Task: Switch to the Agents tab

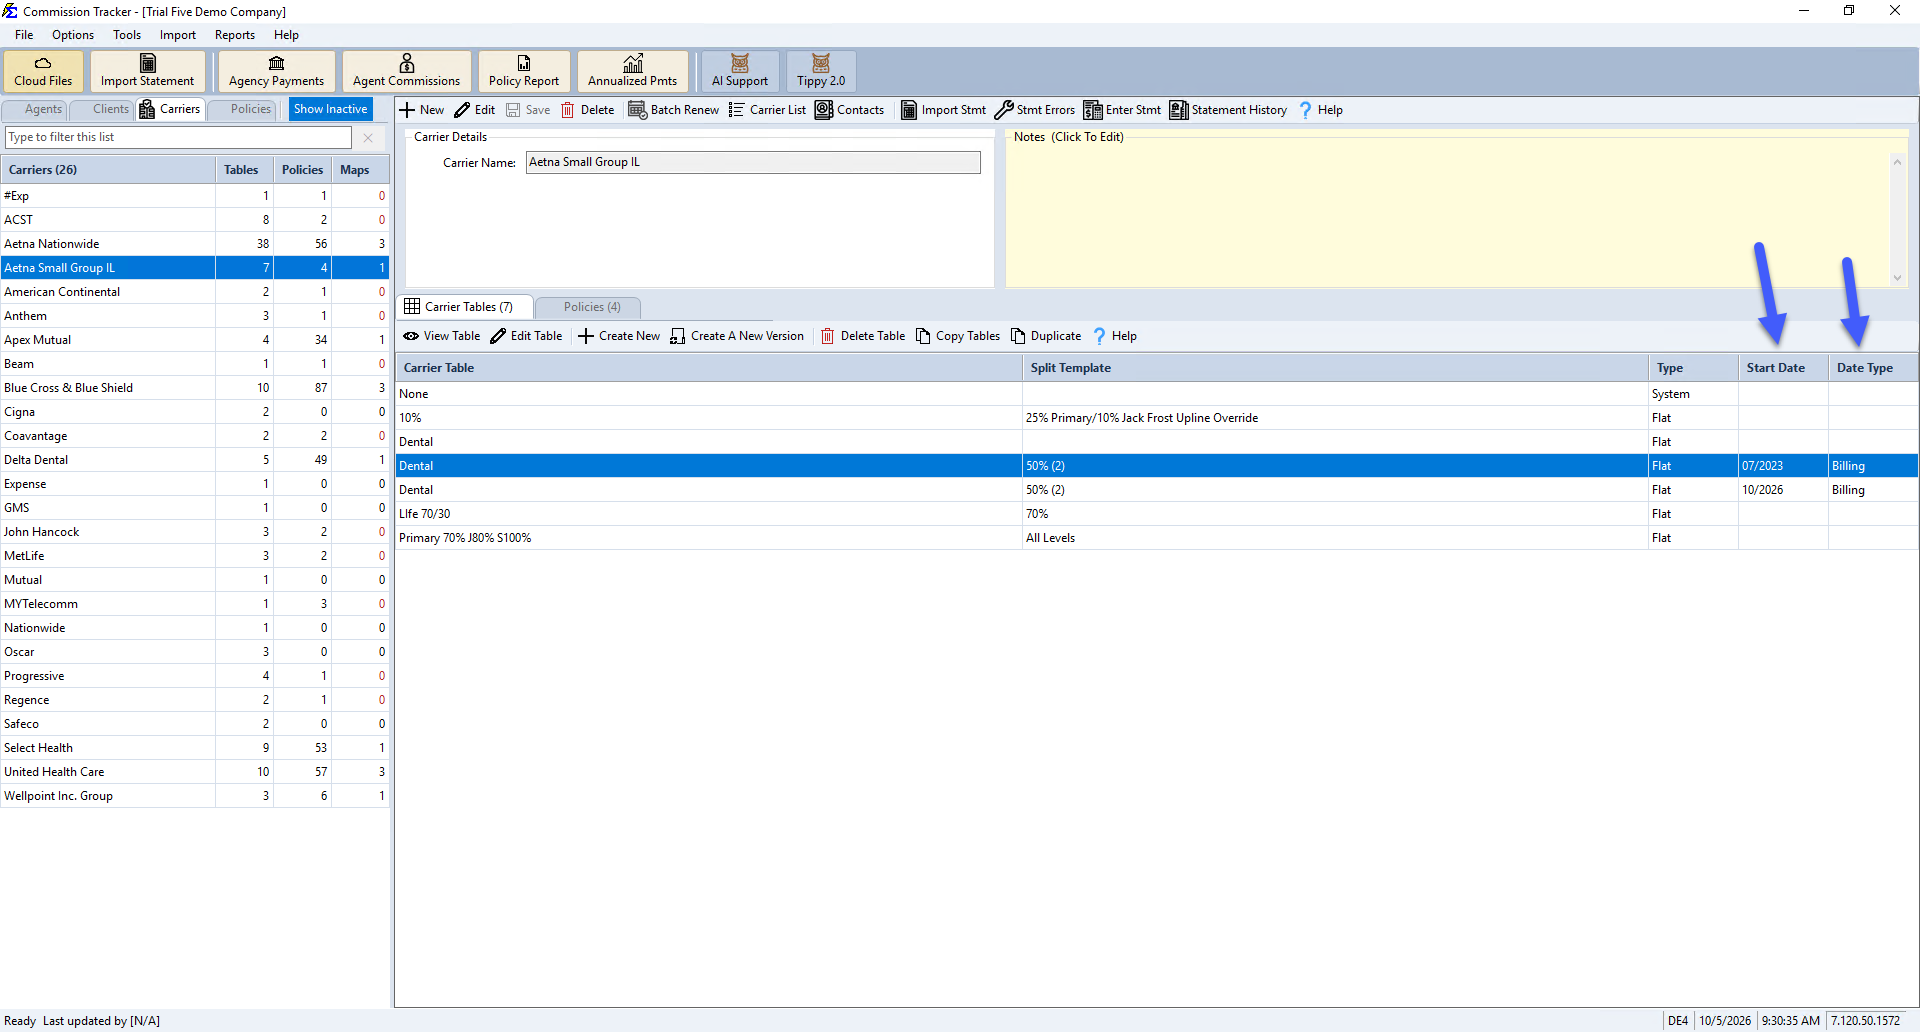Action: click(x=36, y=109)
